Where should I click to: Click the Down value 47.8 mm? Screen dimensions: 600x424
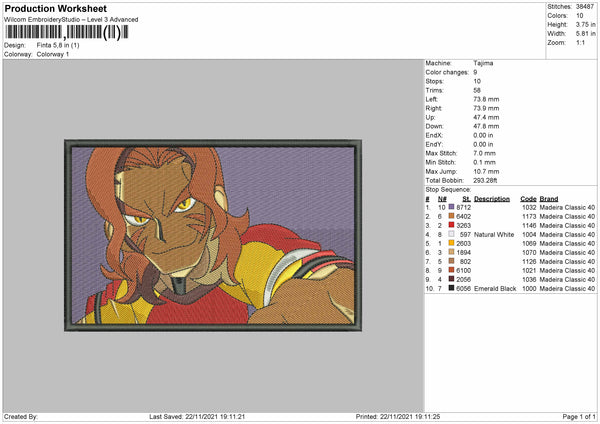coord(486,126)
